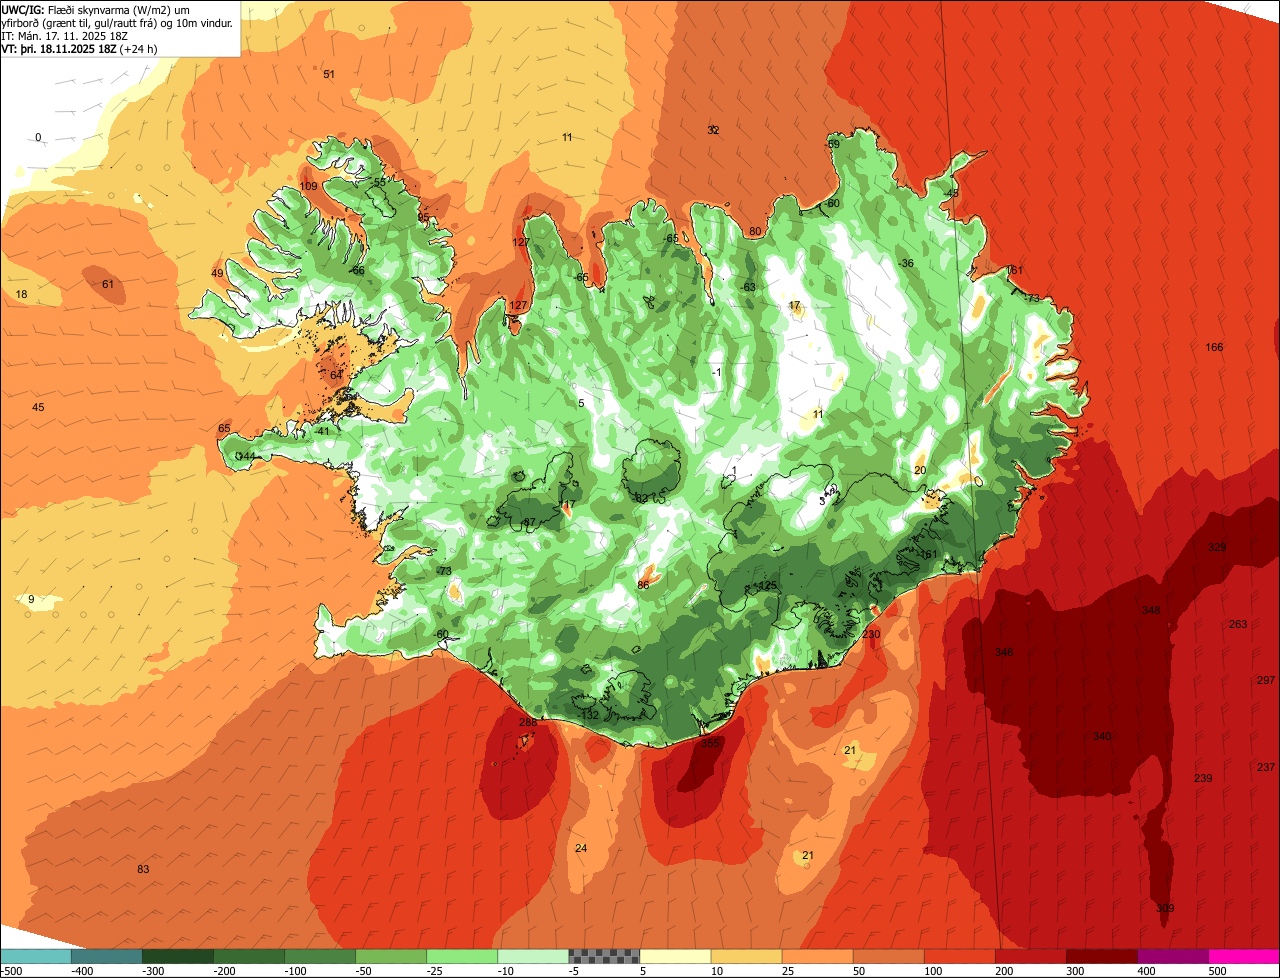Viewport: 1280px width, 978px height.
Task: Click the flux value '230' near southeast coast
Action: [871, 634]
